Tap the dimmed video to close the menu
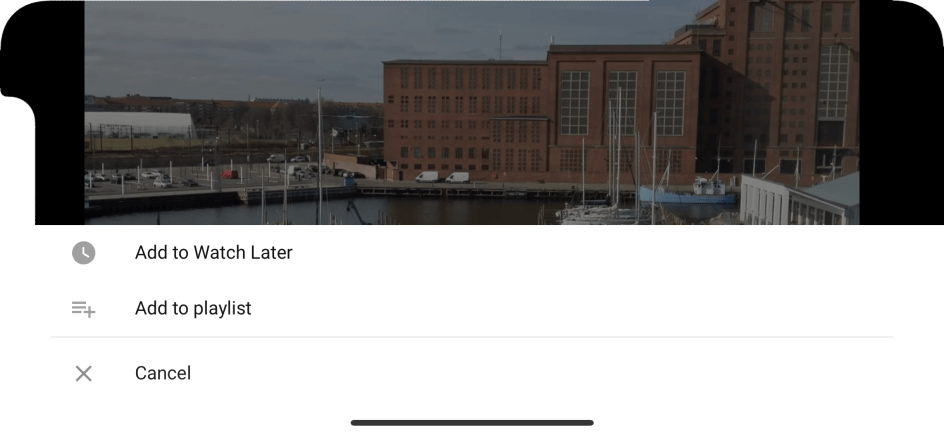The image size is (944, 435). (471, 113)
